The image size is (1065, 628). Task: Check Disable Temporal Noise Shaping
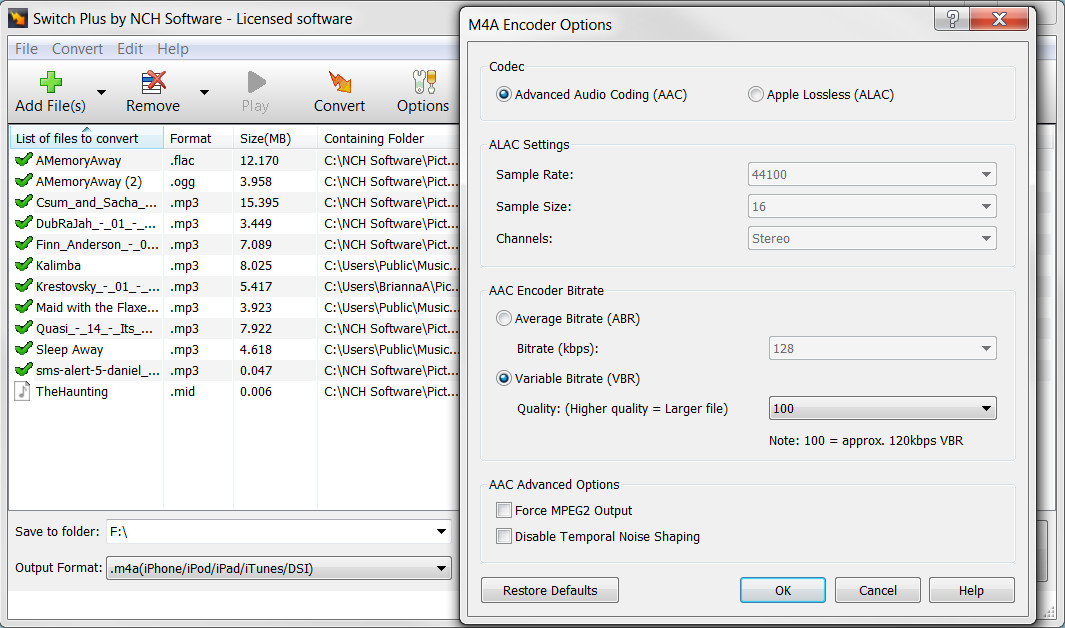505,535
